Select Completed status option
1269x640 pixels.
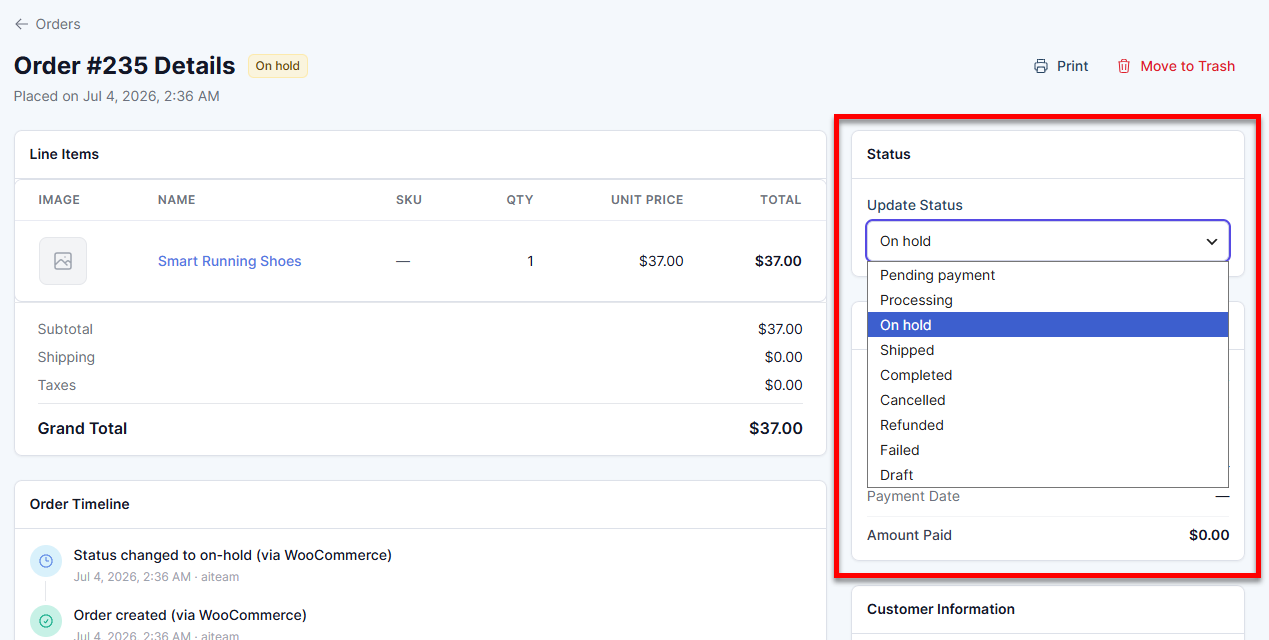(x=1048, y=375)
